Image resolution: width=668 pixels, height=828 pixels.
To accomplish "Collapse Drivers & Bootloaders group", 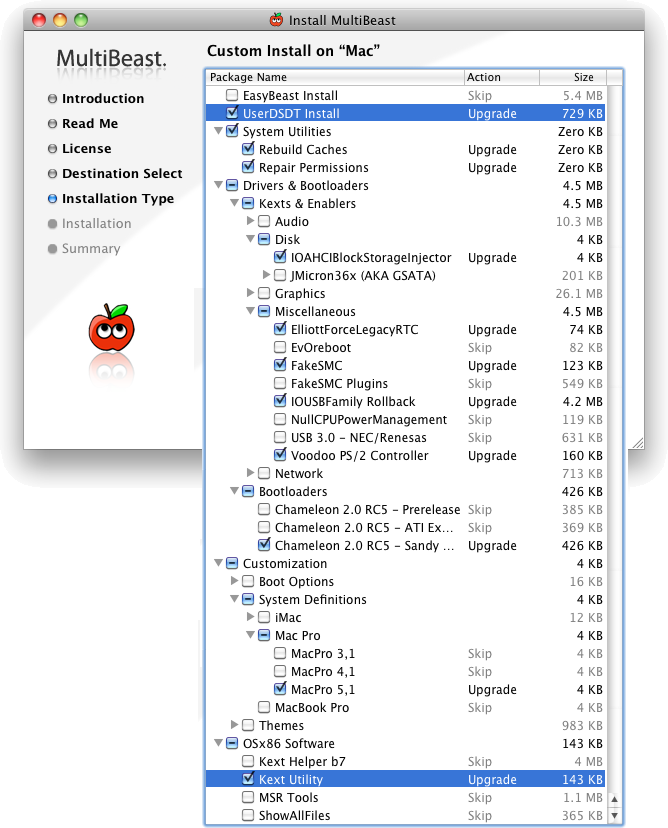I will pyautogui.click(x=218, y=185).
